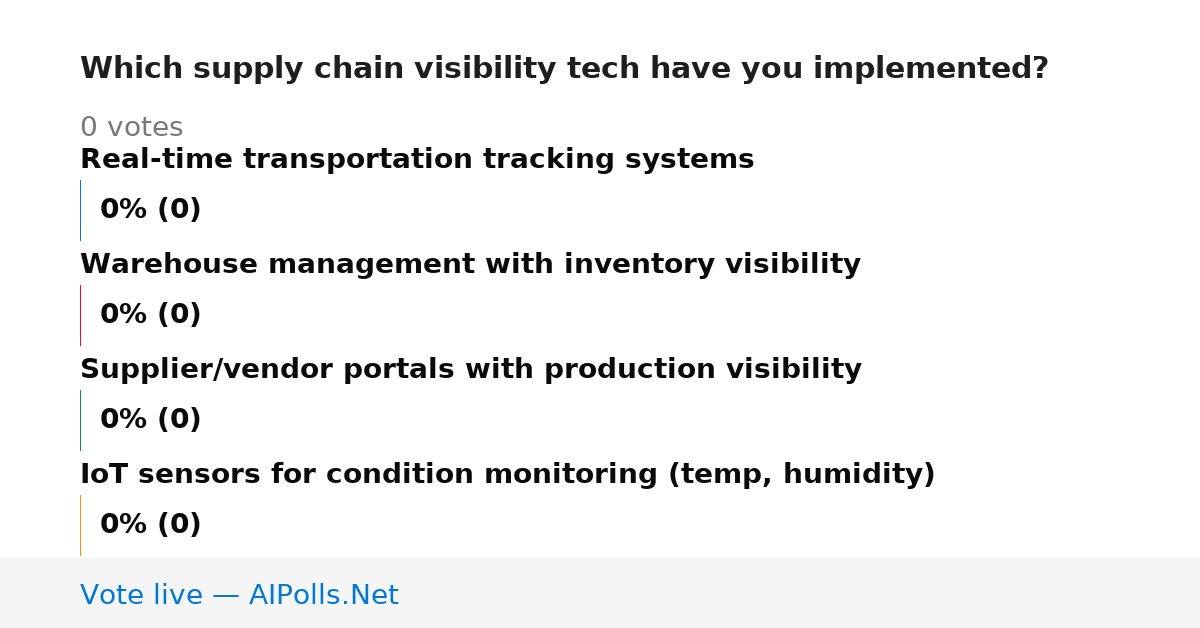Click the blue bar under Real-time transportation tracking
The image size is (1200, 628).
pyautogui.click(x=80, y=210)
